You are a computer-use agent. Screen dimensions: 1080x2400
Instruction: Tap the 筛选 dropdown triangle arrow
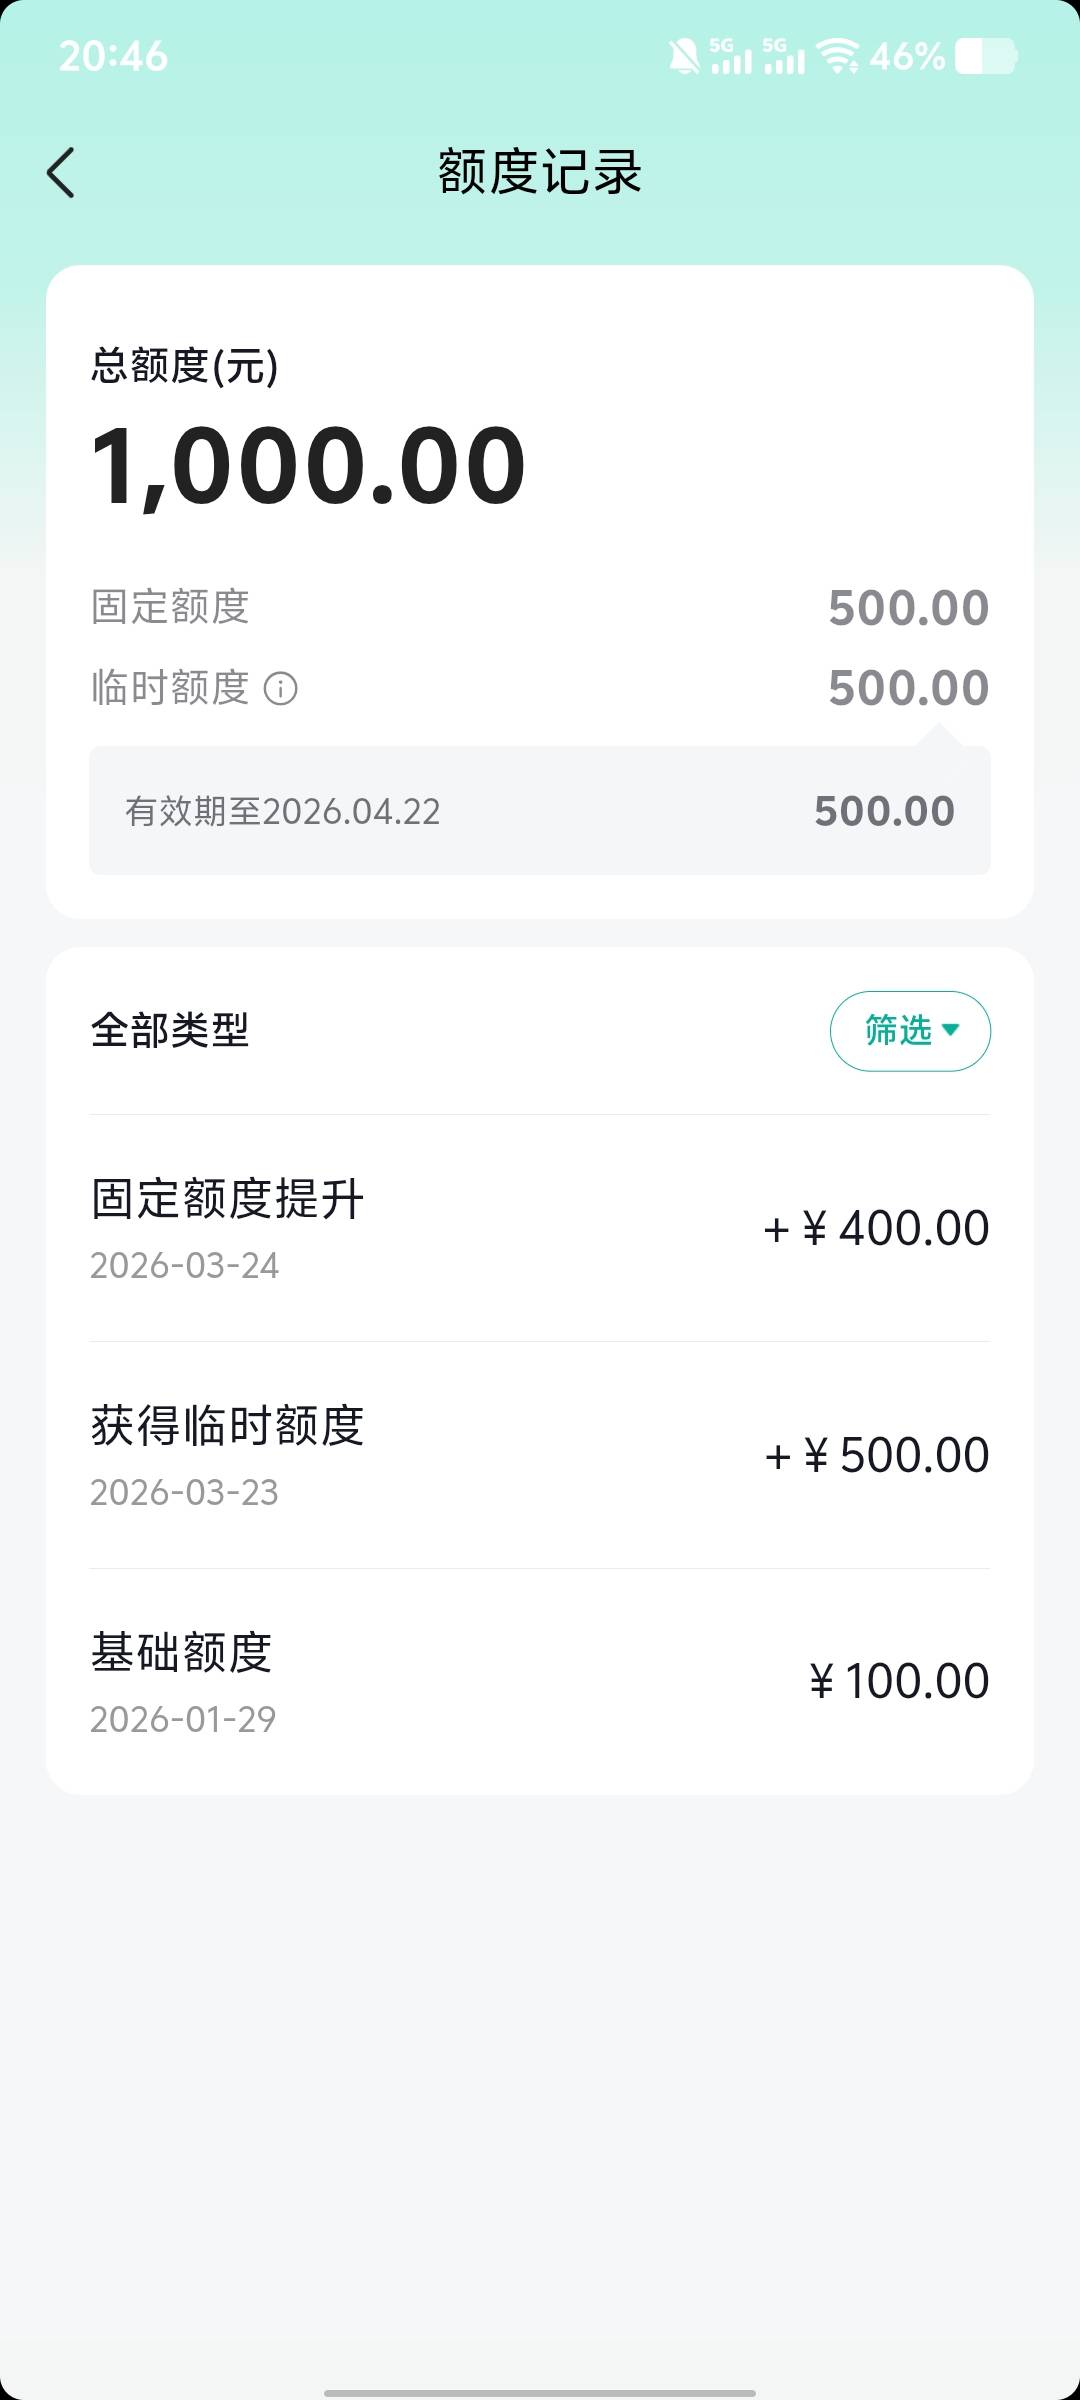(x=951, y=1030)
